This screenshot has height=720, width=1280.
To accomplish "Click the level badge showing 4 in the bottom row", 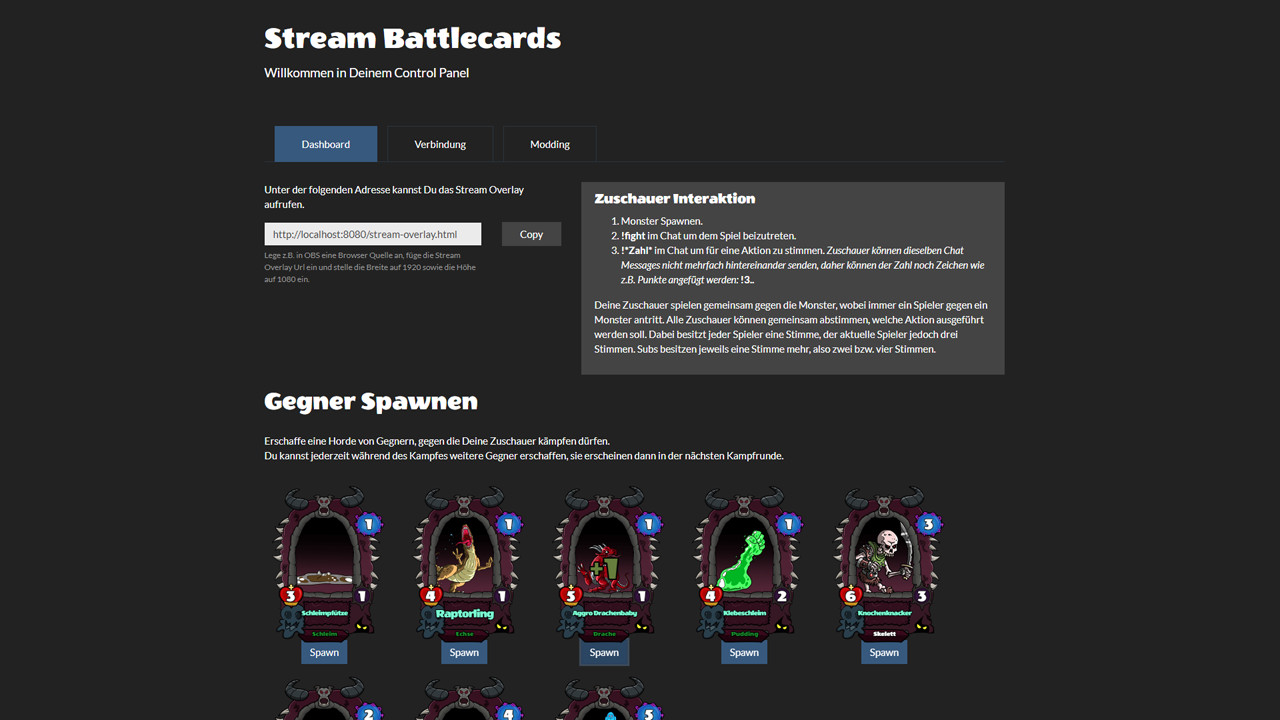I will (507, 714).
